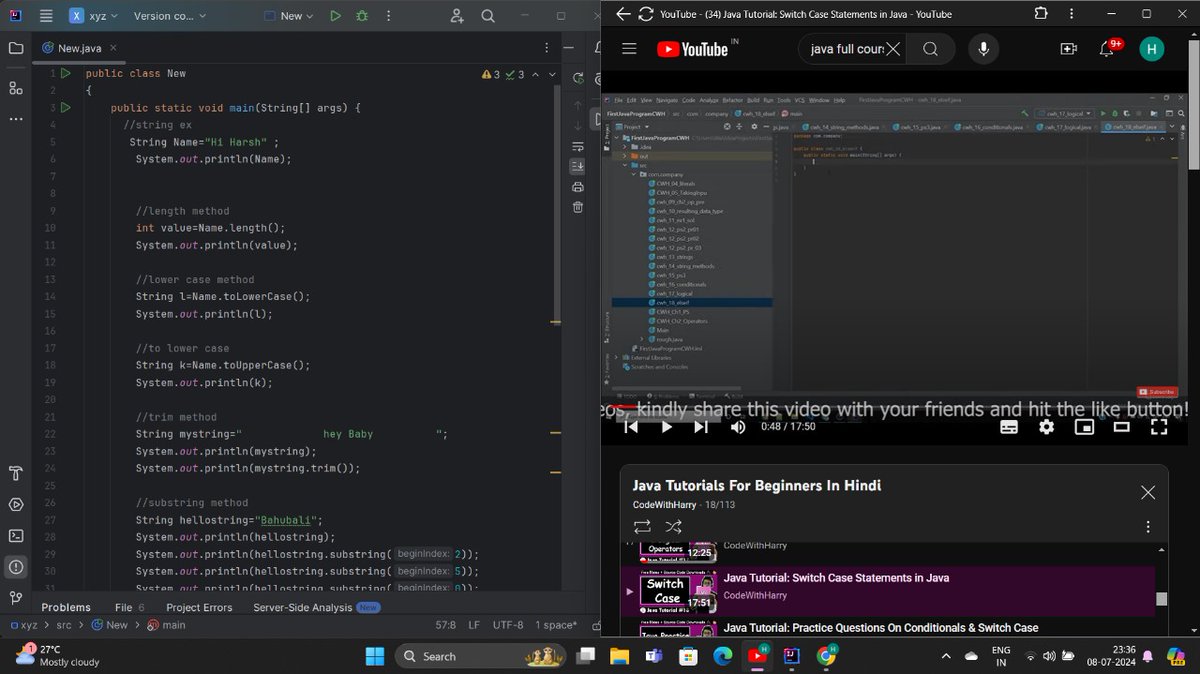The height and width of the screenshot is (674, 1200).
Task: Click the main method breadcrumb
Action: click(166, 625)
